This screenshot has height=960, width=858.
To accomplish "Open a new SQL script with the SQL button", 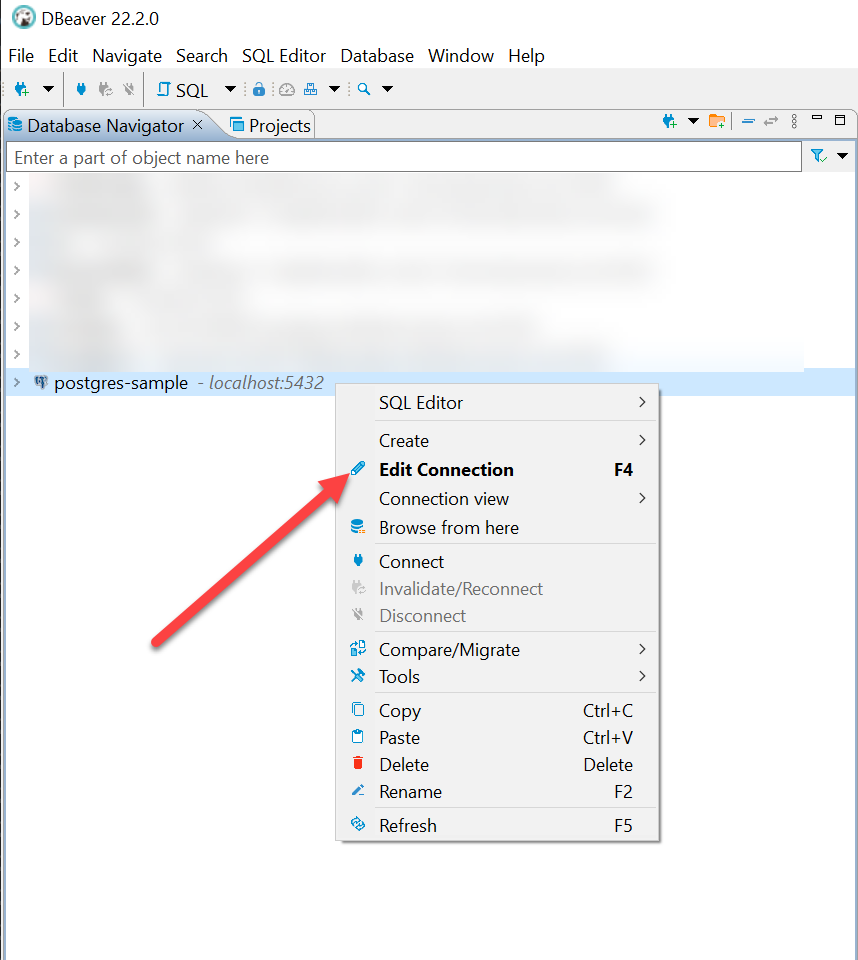I will coord(183,90).
